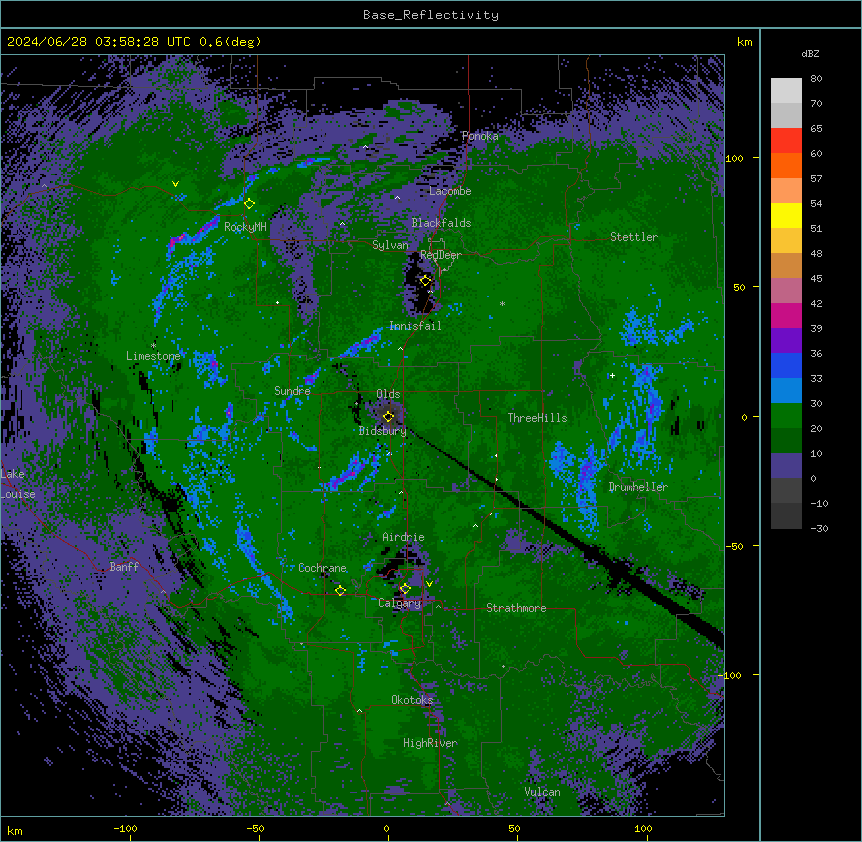Click the Lake Louise label at left edge
Screen dimensions: 862x842
point(18,484)
